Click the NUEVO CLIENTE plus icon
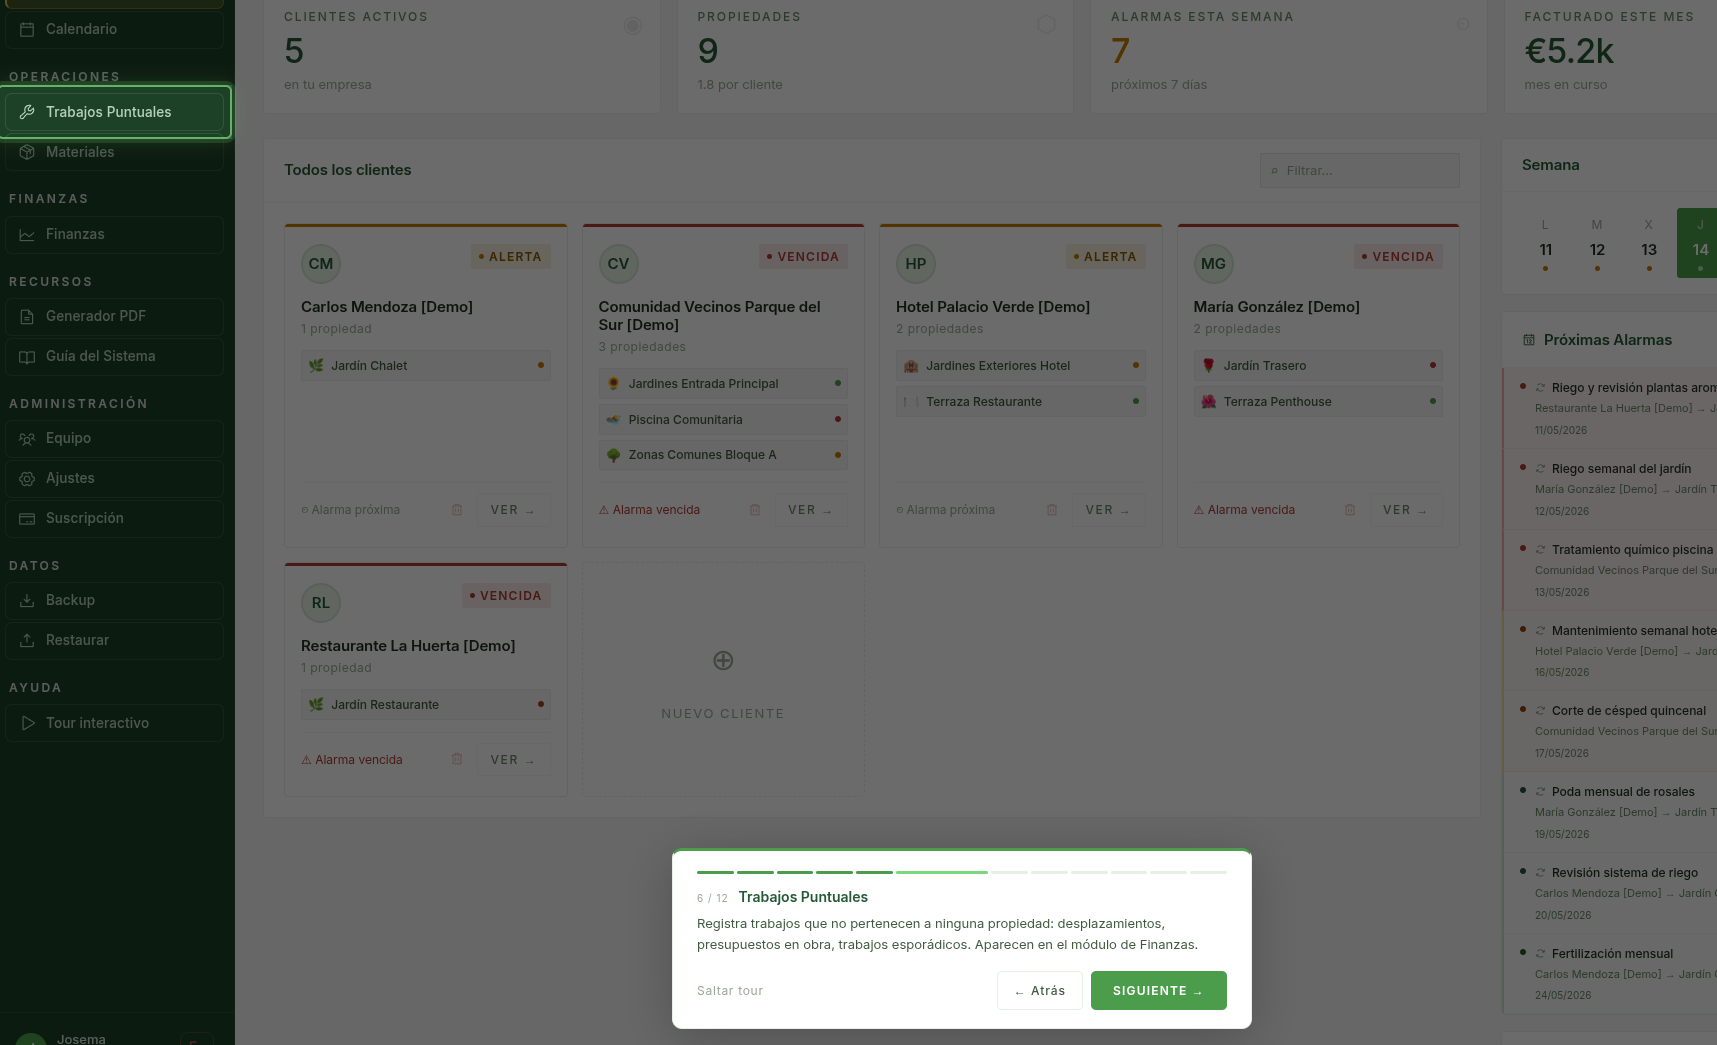Image resolution: width=1717 pixels, height=1045 pixels. pos(723,660)
